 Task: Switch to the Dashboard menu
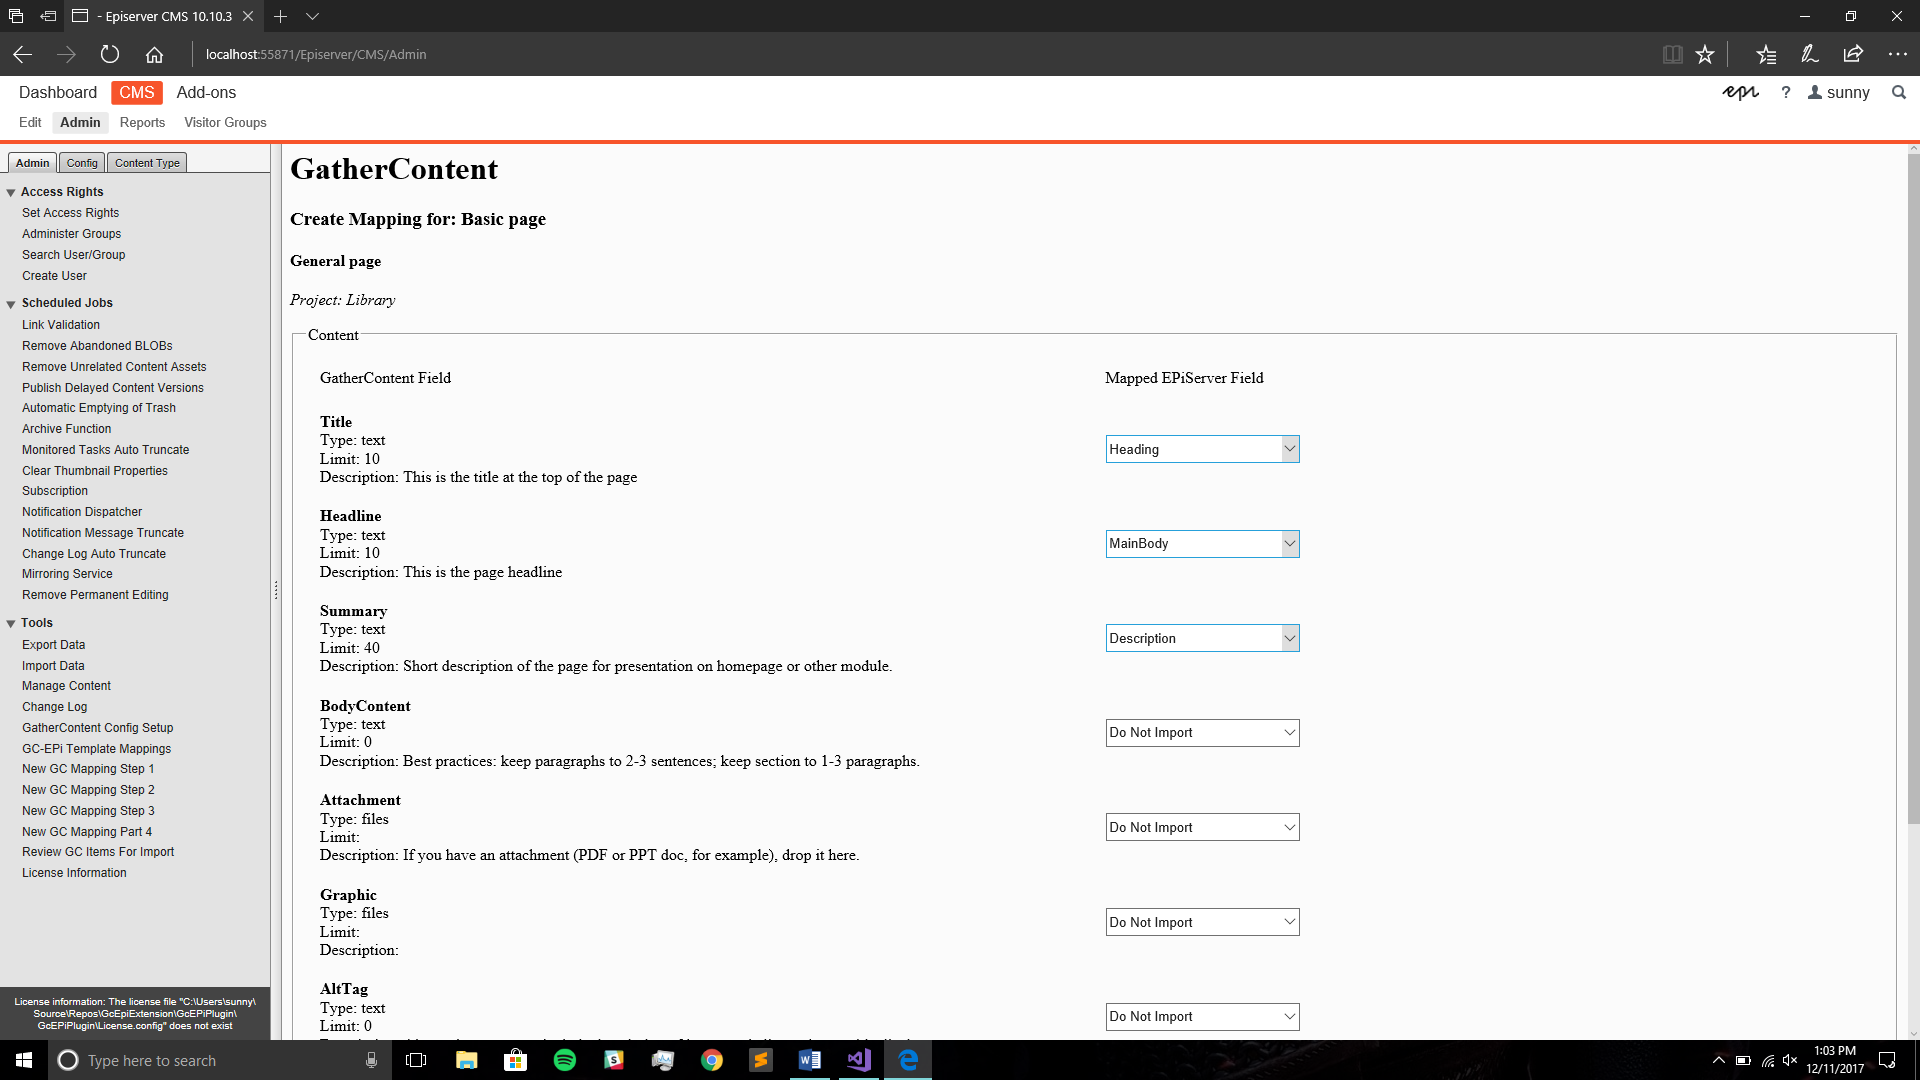tap(58, 92)
